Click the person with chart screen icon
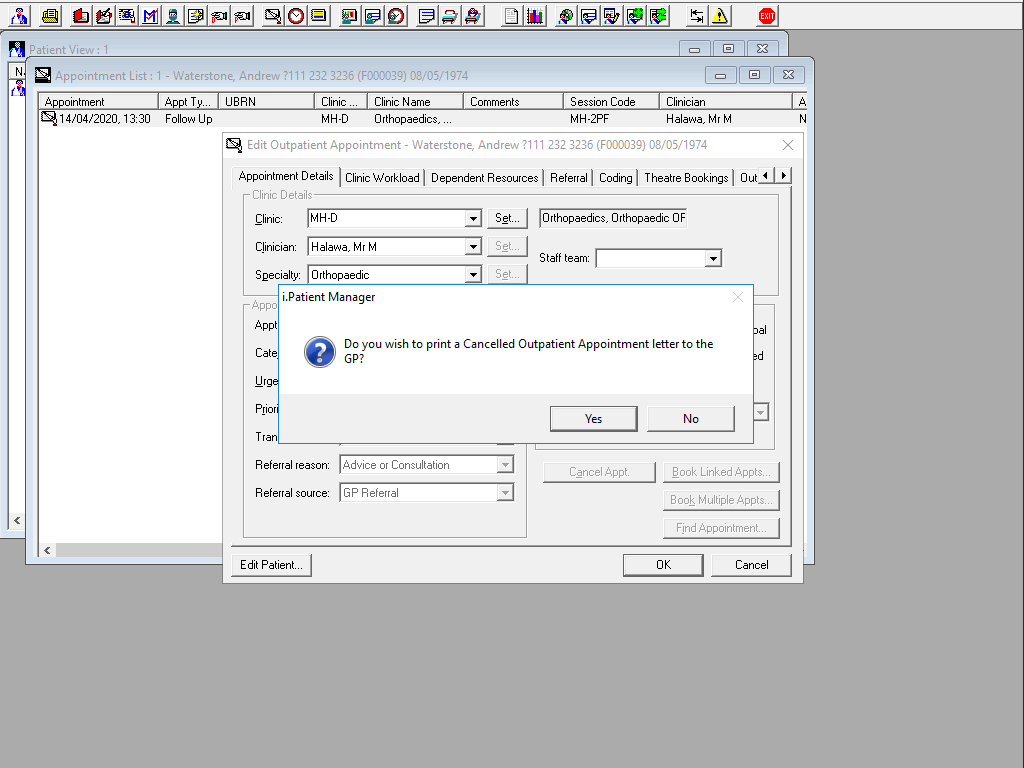This screenshot has width=1024, height=768. (349, 16)
